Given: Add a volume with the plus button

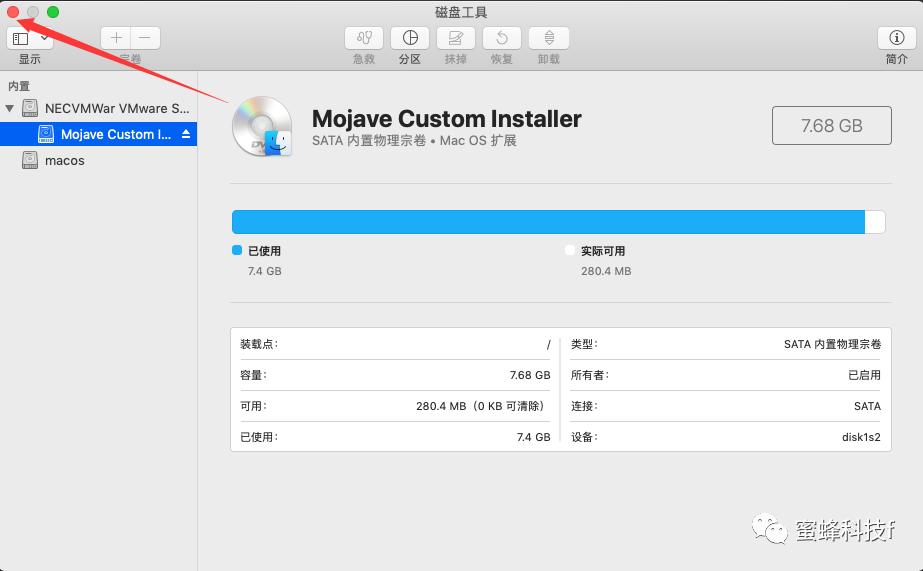Looking at the screenshot, I should coord(116,38).
